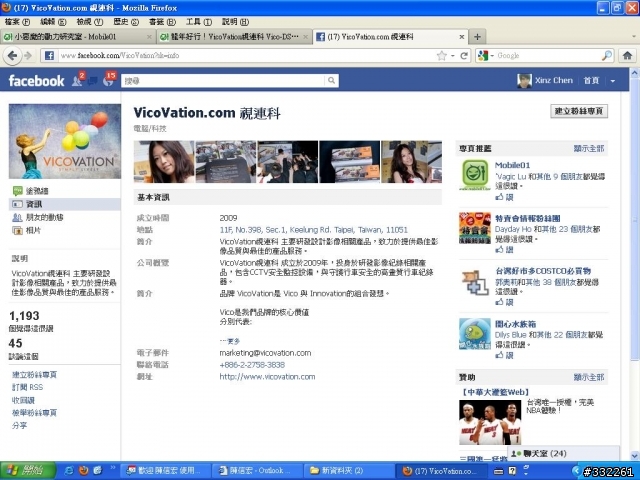
Task: Expand description with ···更多 link
Action: tap(230, 341)
